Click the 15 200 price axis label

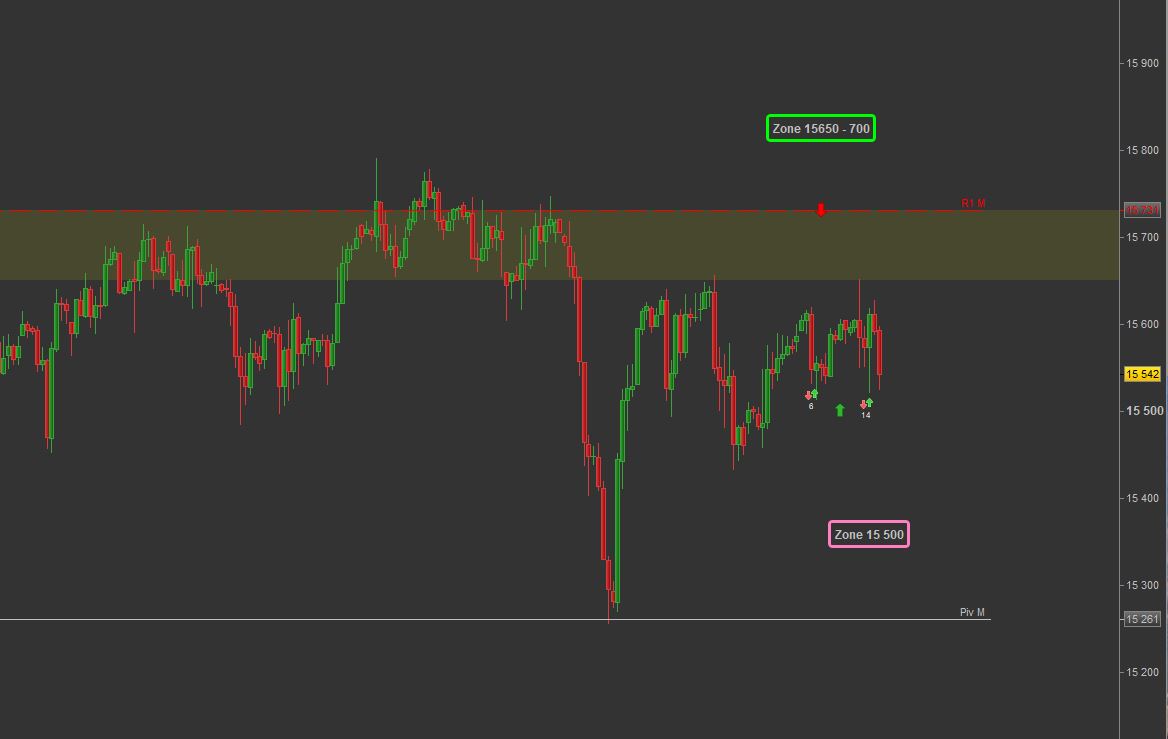tap(1143, 672)
